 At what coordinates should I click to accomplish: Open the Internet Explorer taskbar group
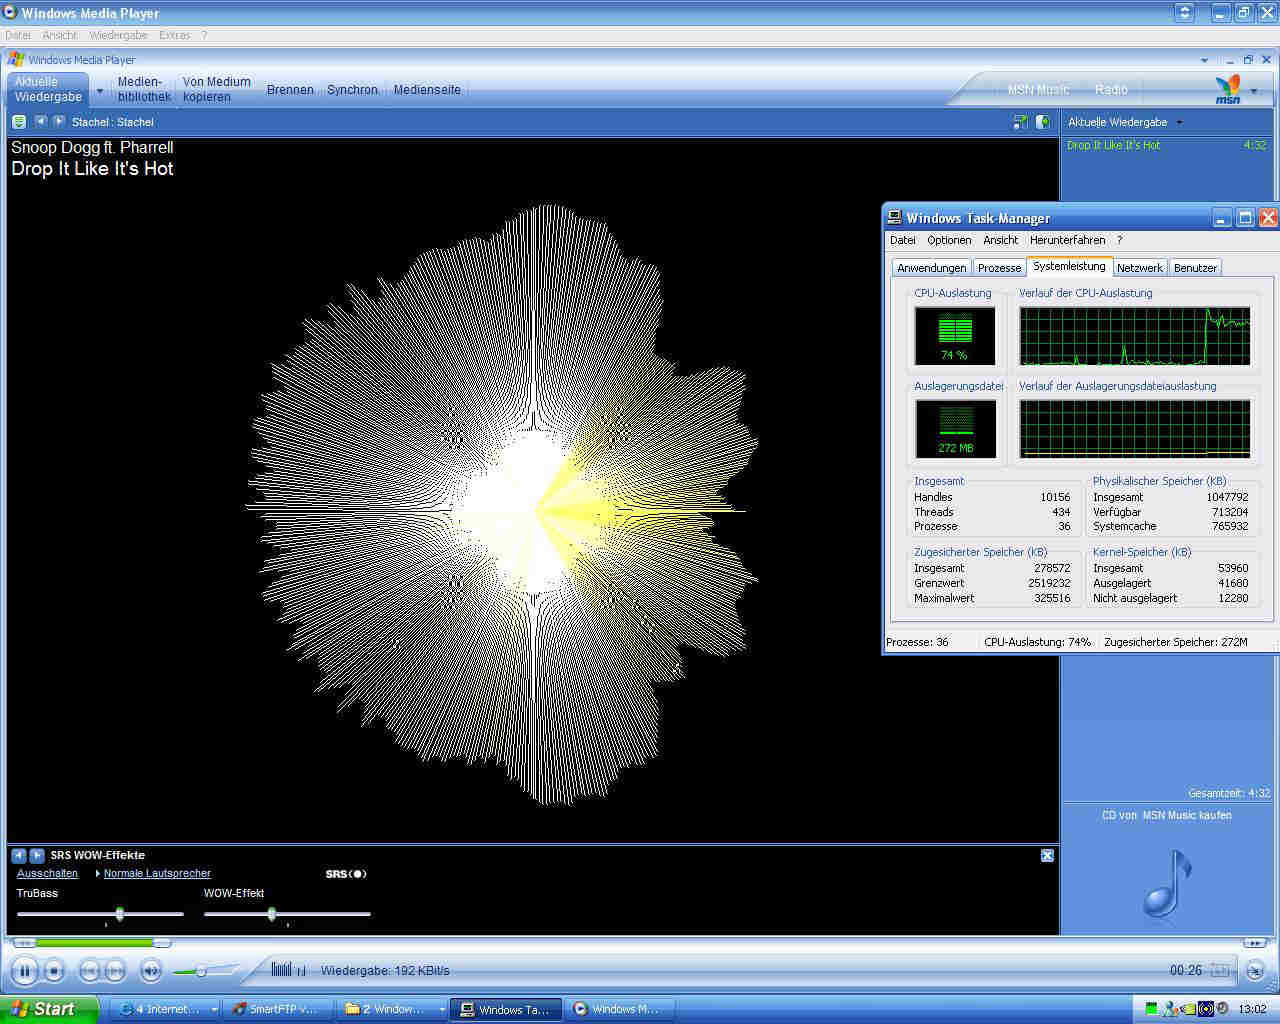(x=165, y=1009)
